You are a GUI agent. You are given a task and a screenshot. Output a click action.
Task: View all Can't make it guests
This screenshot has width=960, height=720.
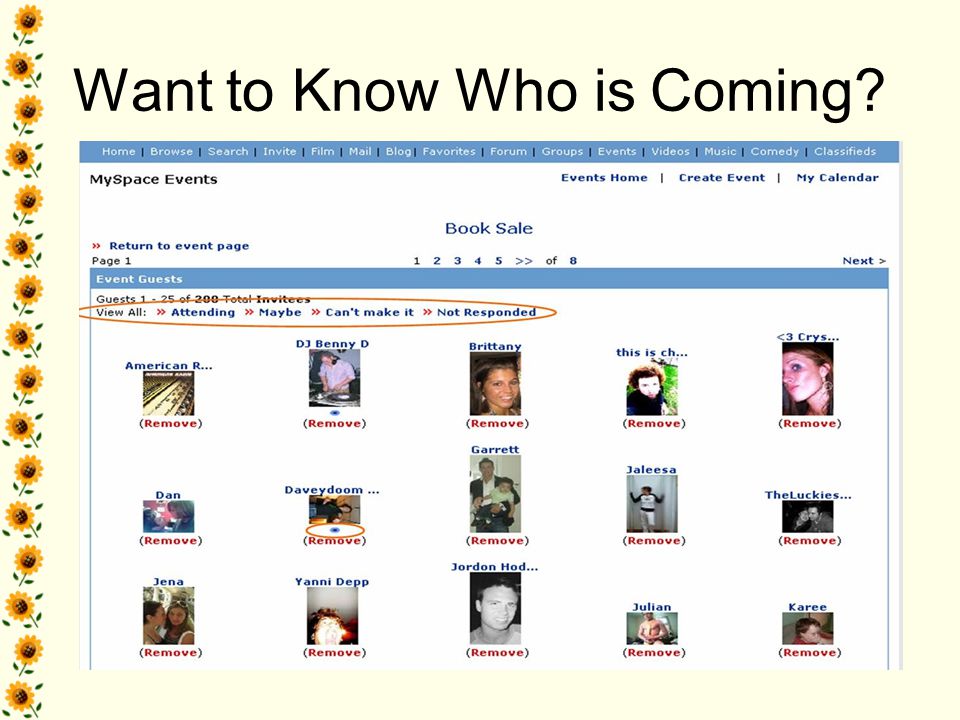pyautogui.click(x=369, y=312)
